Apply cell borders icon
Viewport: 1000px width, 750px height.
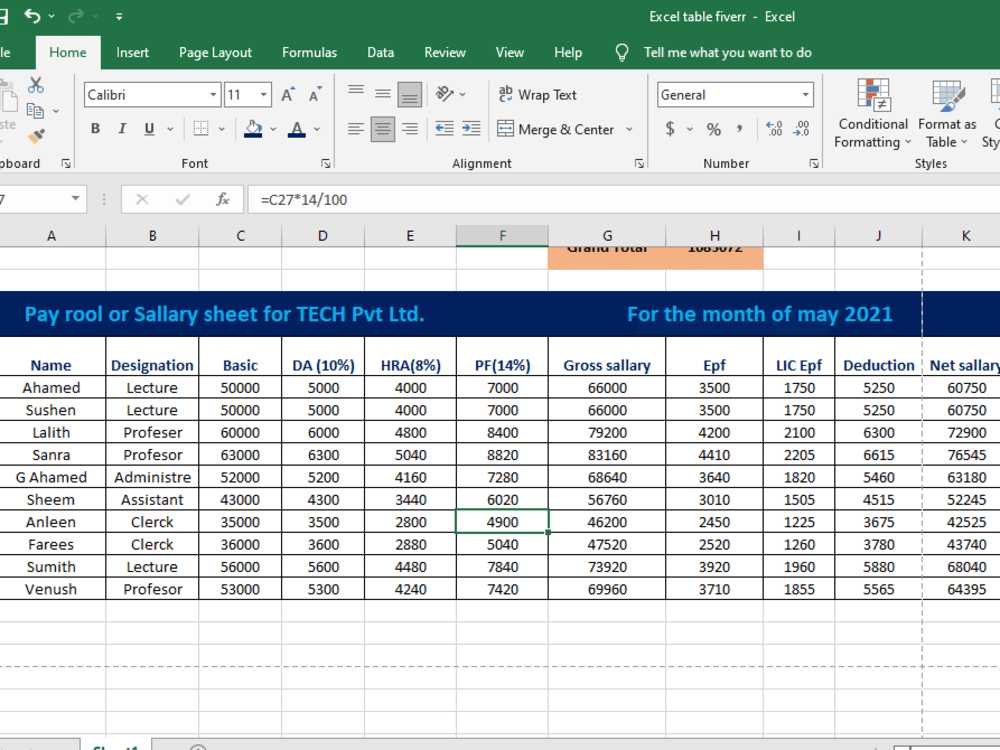(x=201, y=129)
